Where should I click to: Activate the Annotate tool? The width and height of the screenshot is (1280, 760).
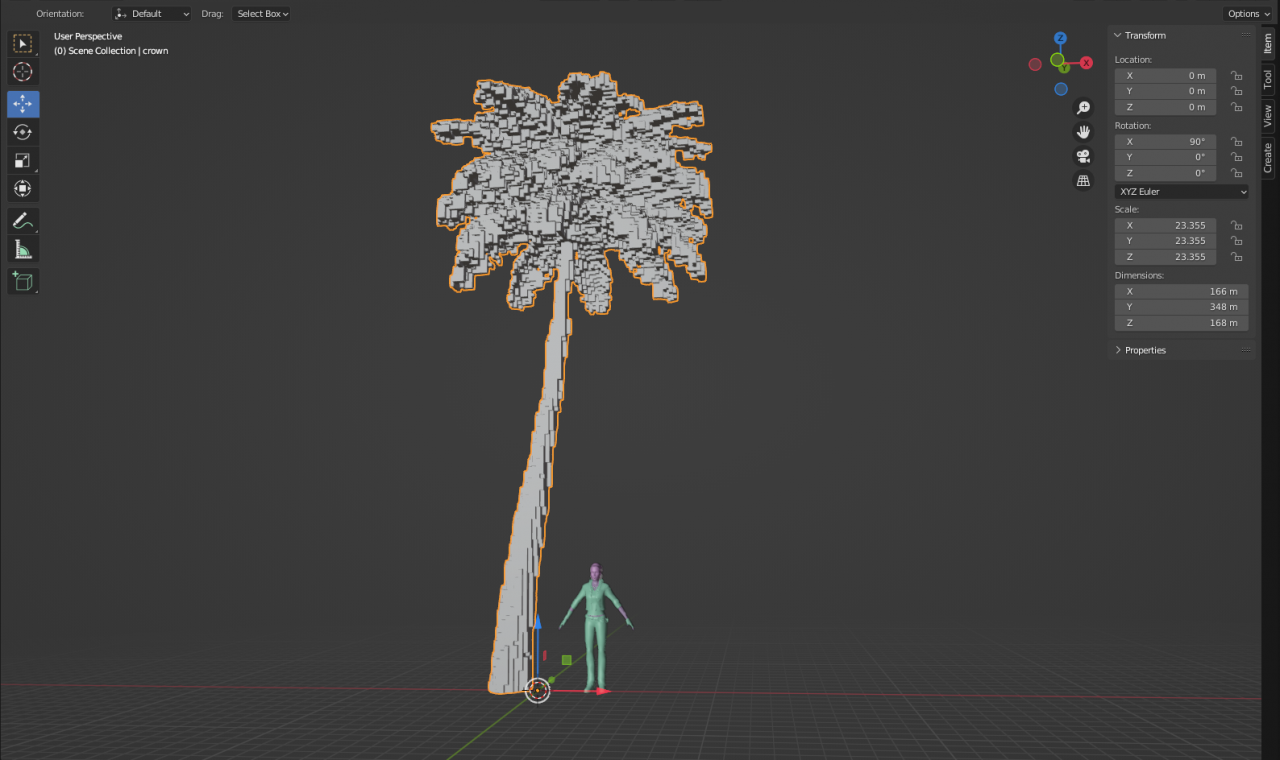click(x=23, y=220)
